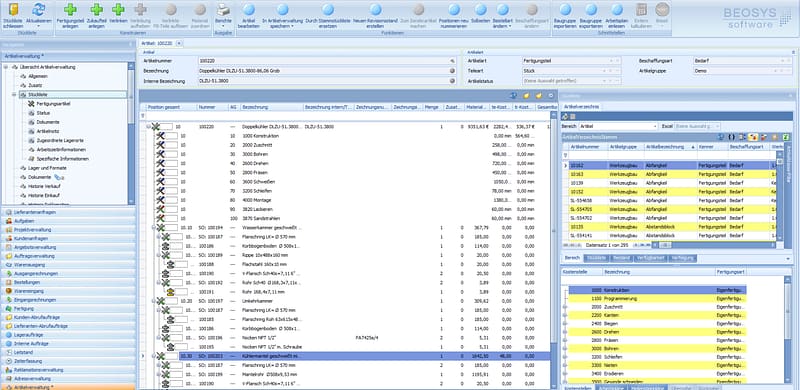This screenshot has height=390, width=800.
Task: Open Reklamationsverwaltung in the navigation pane
Action: [x=68, y=370]
